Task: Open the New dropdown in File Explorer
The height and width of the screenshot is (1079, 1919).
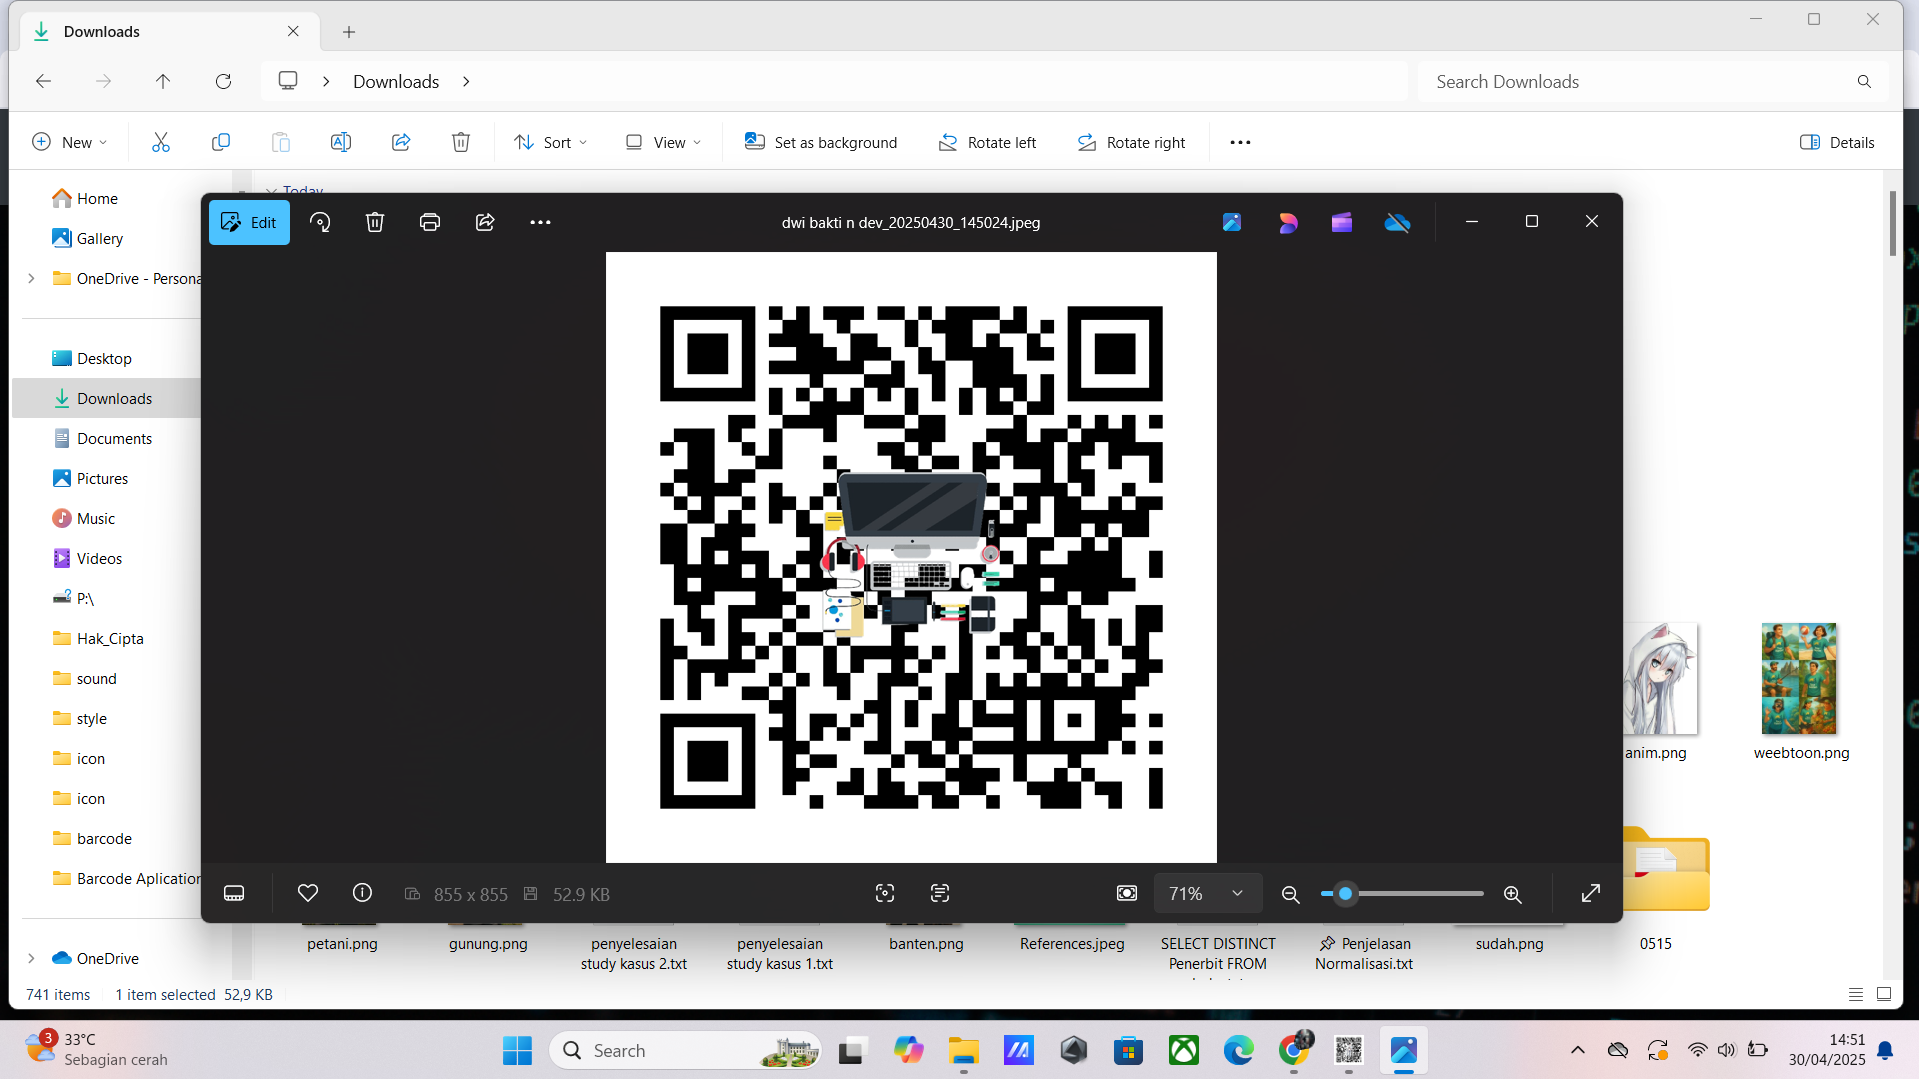Action: 70,142
